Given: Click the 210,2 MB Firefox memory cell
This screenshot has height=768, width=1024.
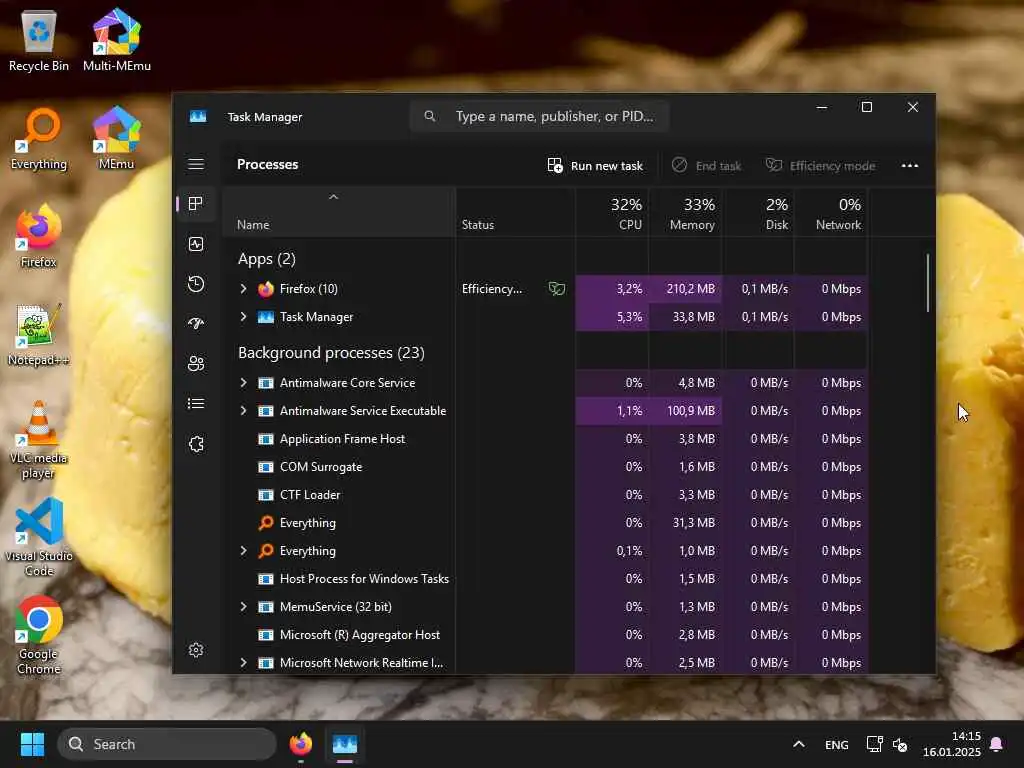Looking at the screenshot, I should point(685,289).
